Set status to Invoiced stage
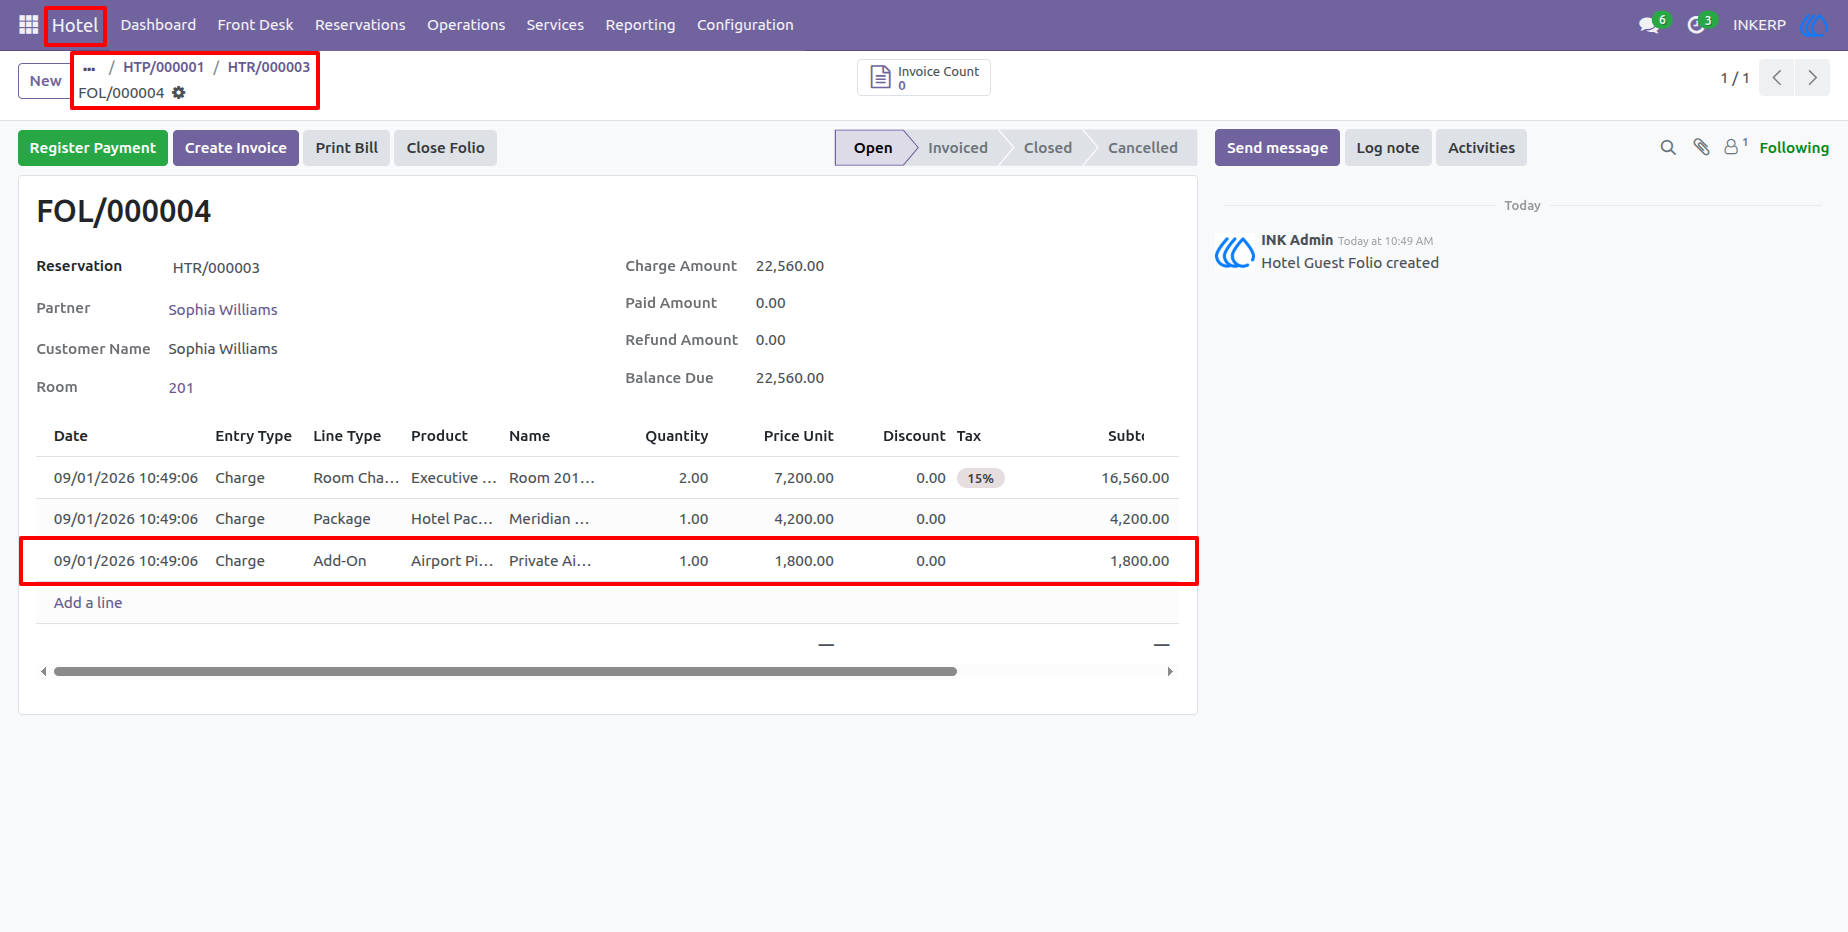This screenshot has height=932, width=1848. tap(957, 148)
